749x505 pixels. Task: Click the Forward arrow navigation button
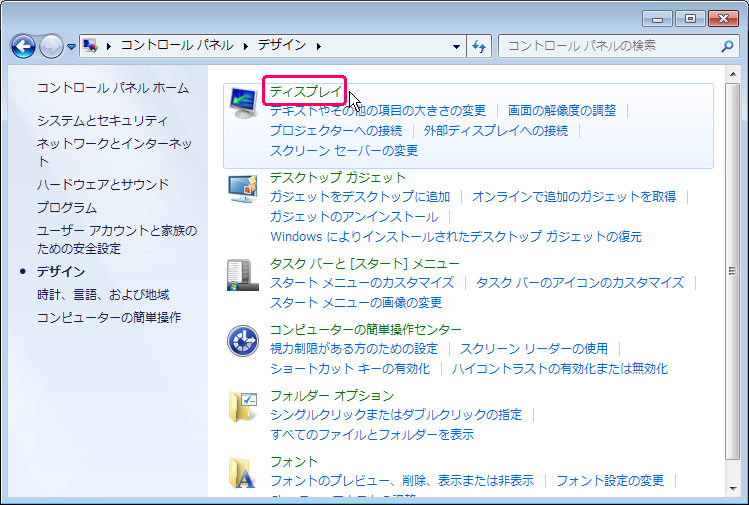click(51, 46)
